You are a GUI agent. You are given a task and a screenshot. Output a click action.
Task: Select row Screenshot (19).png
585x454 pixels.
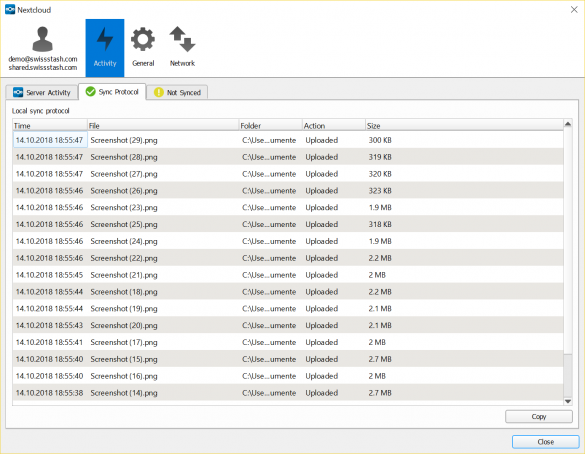click(x=288, y=308)
